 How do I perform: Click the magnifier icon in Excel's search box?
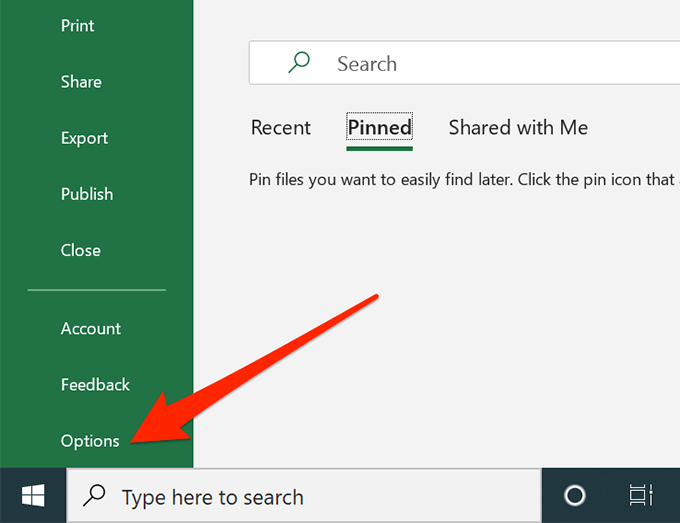(x=299, y=64)
